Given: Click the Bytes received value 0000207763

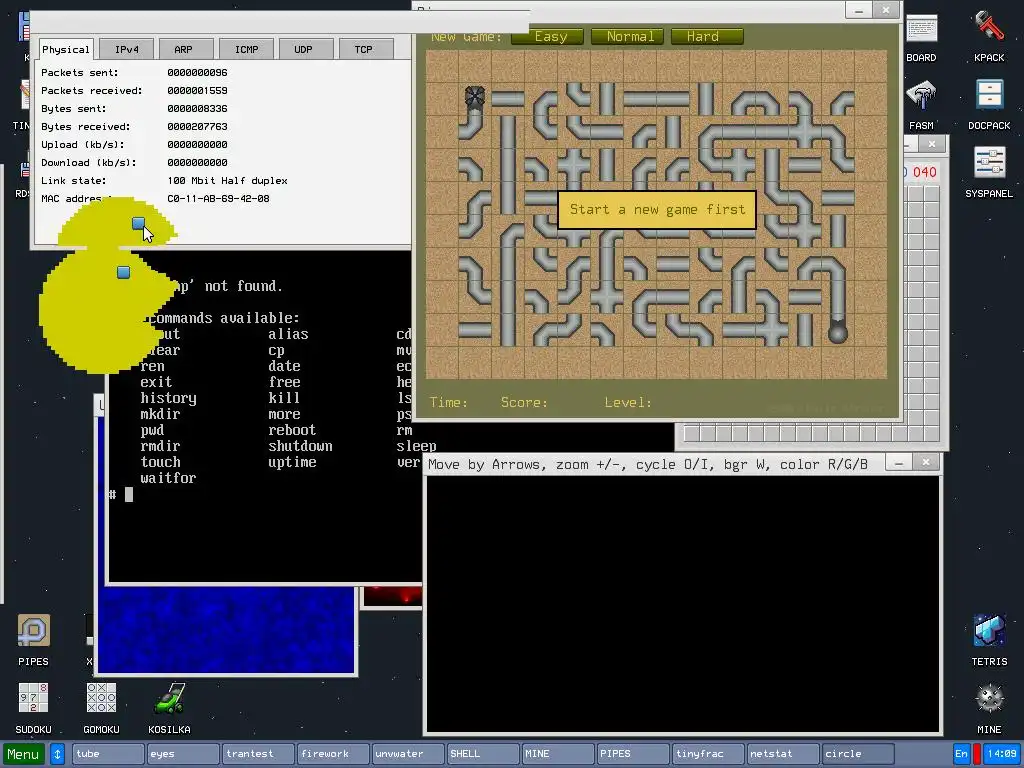Looking at the screenshot, I should (x=197, y=127).
